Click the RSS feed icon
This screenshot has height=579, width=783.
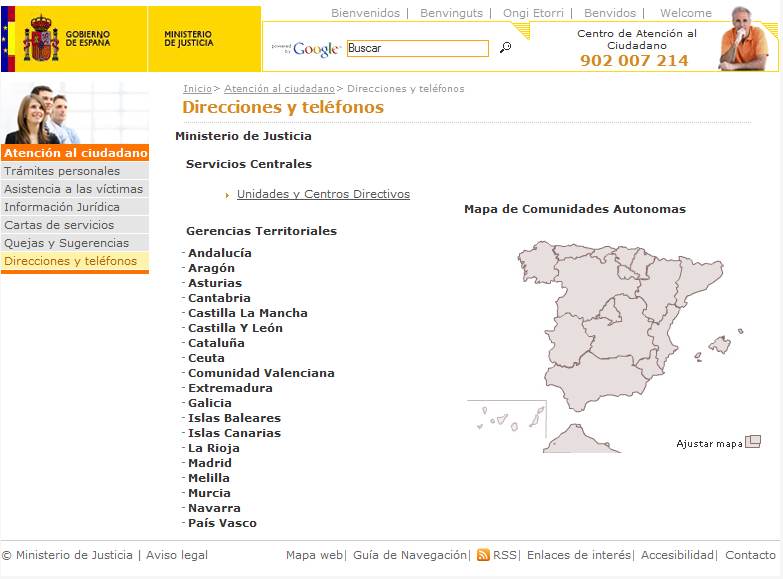(x=483, y=555)
